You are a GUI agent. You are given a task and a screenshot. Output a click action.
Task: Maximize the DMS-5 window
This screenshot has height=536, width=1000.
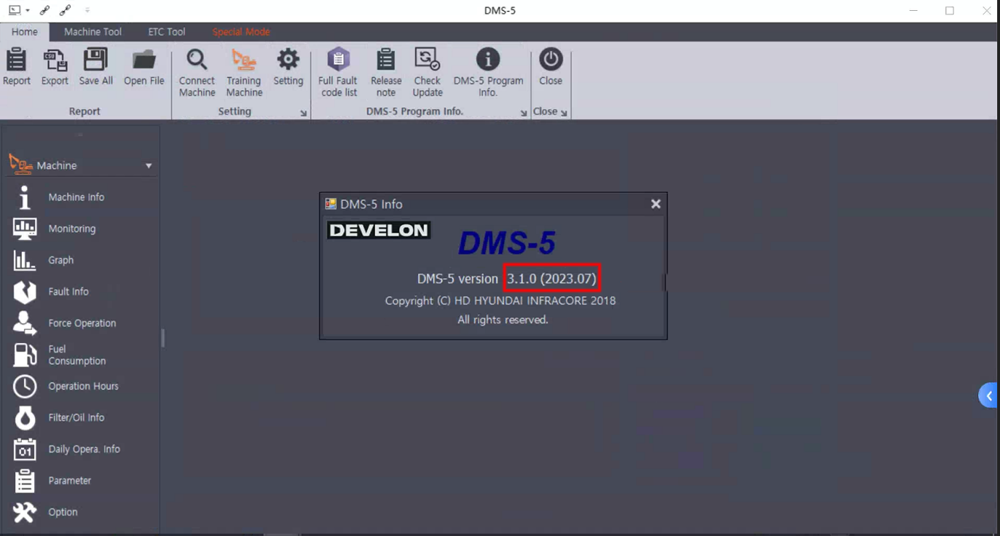(950, 11)
